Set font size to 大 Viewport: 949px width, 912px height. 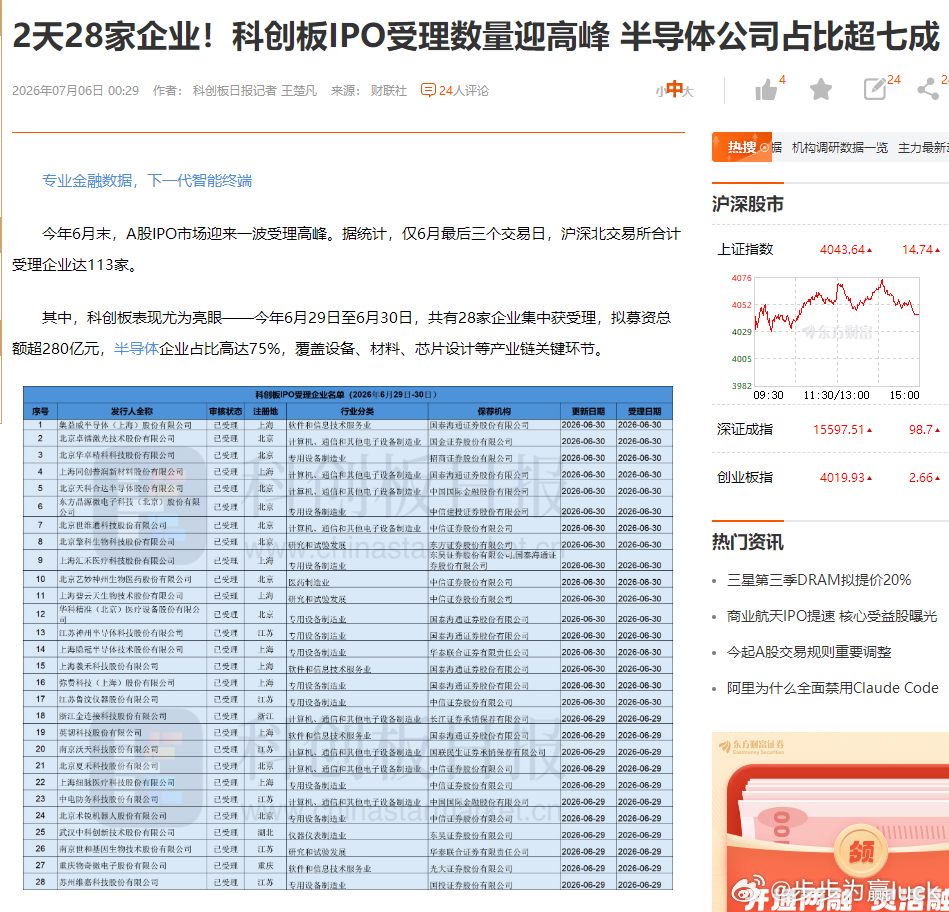(x=688, y=91)
